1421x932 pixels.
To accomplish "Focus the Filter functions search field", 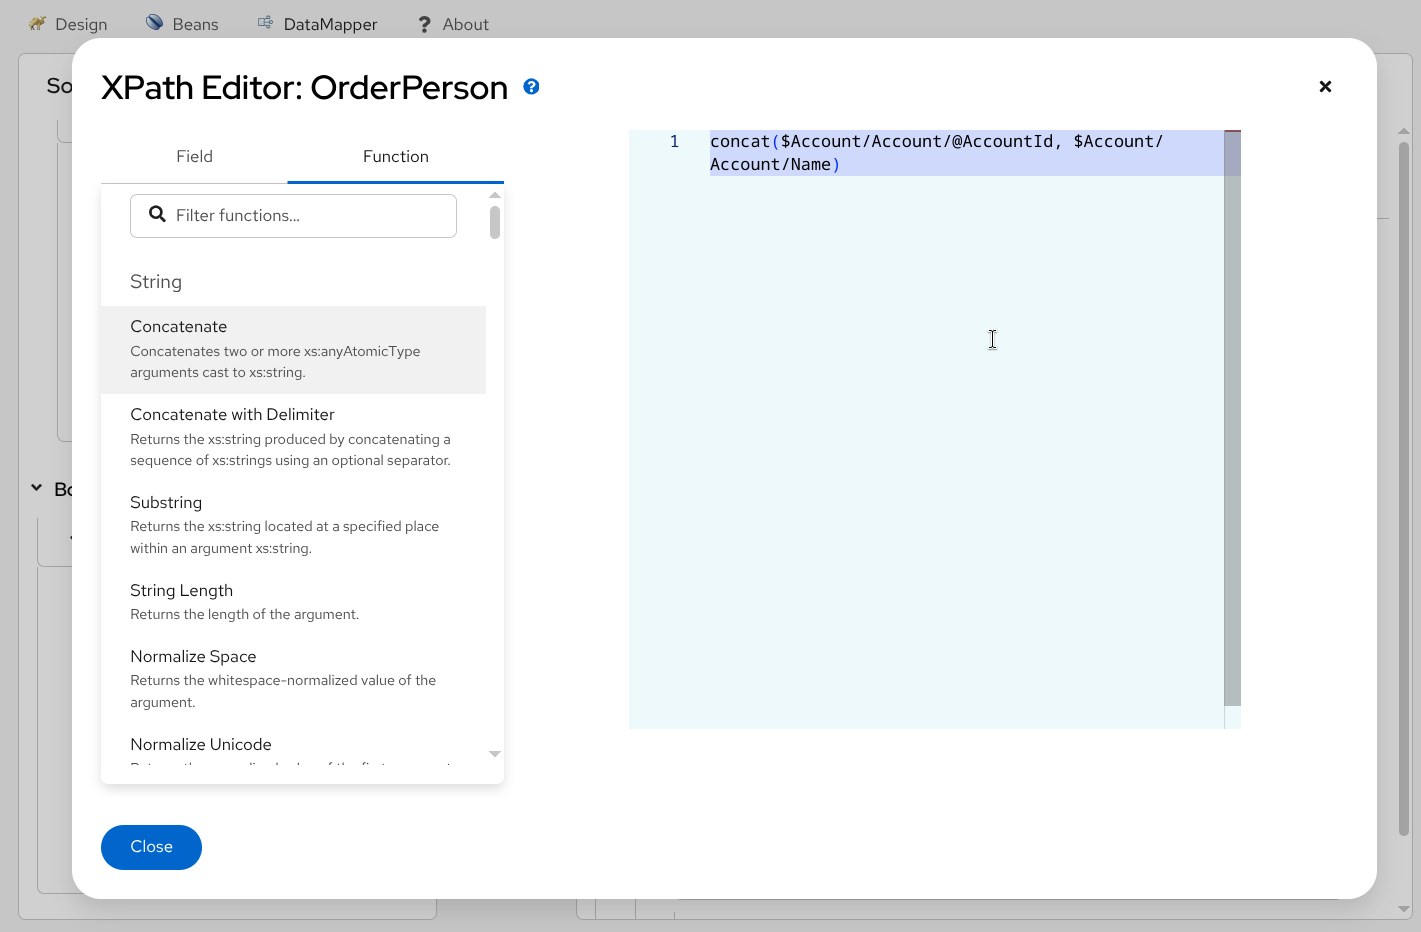I will point(310,215).
